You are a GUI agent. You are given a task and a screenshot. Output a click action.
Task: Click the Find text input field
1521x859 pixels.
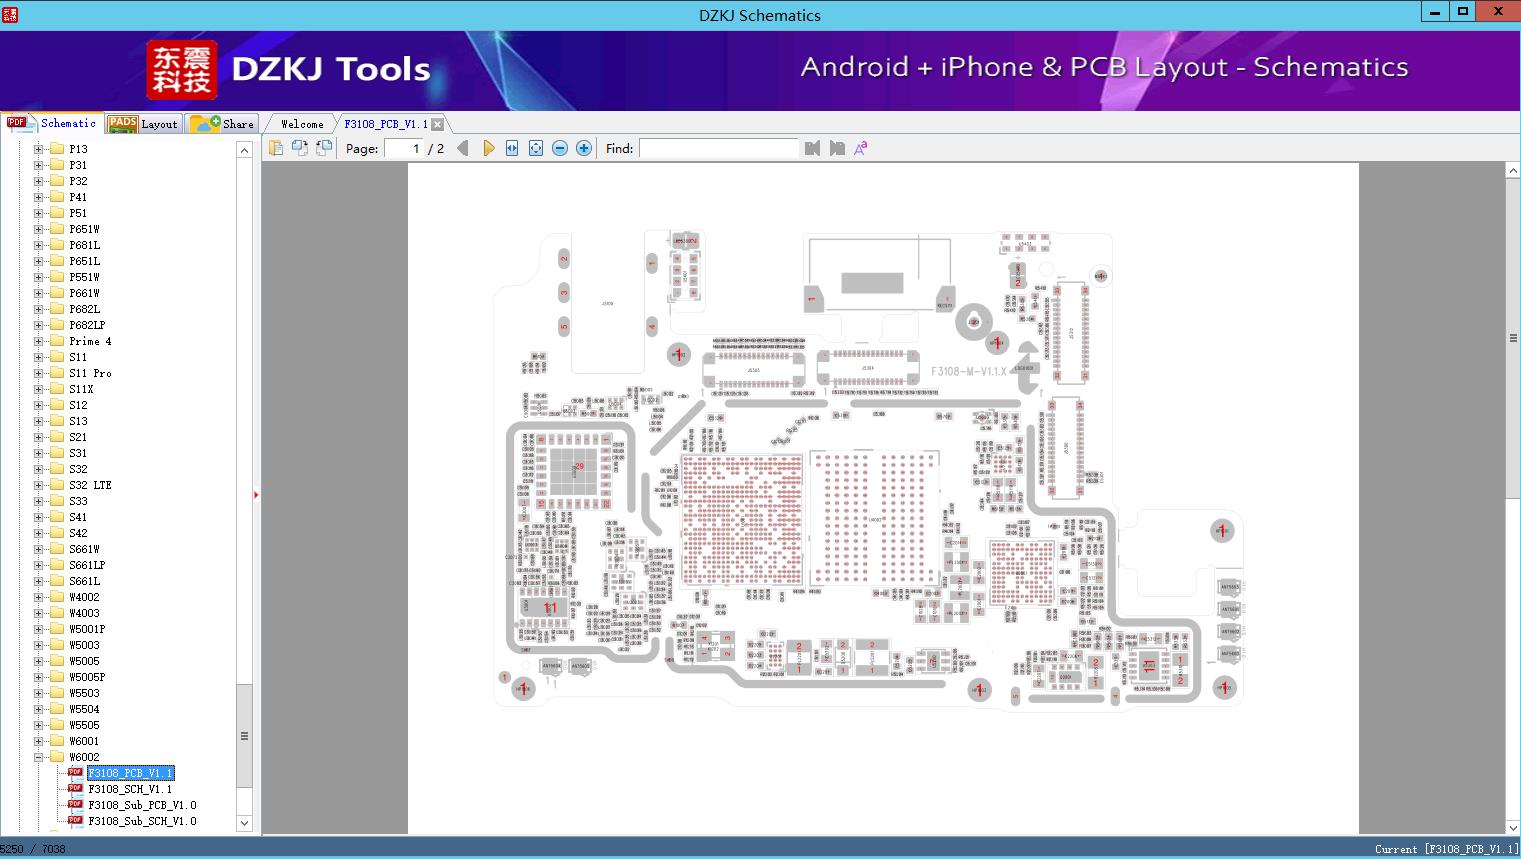pyautogui.click(x=718, y=148)
